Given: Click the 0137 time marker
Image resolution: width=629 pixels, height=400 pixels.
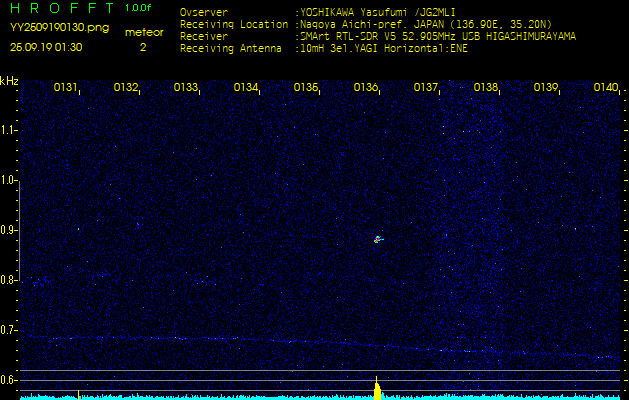Looking at the screenshot, I should pos(425,87).
